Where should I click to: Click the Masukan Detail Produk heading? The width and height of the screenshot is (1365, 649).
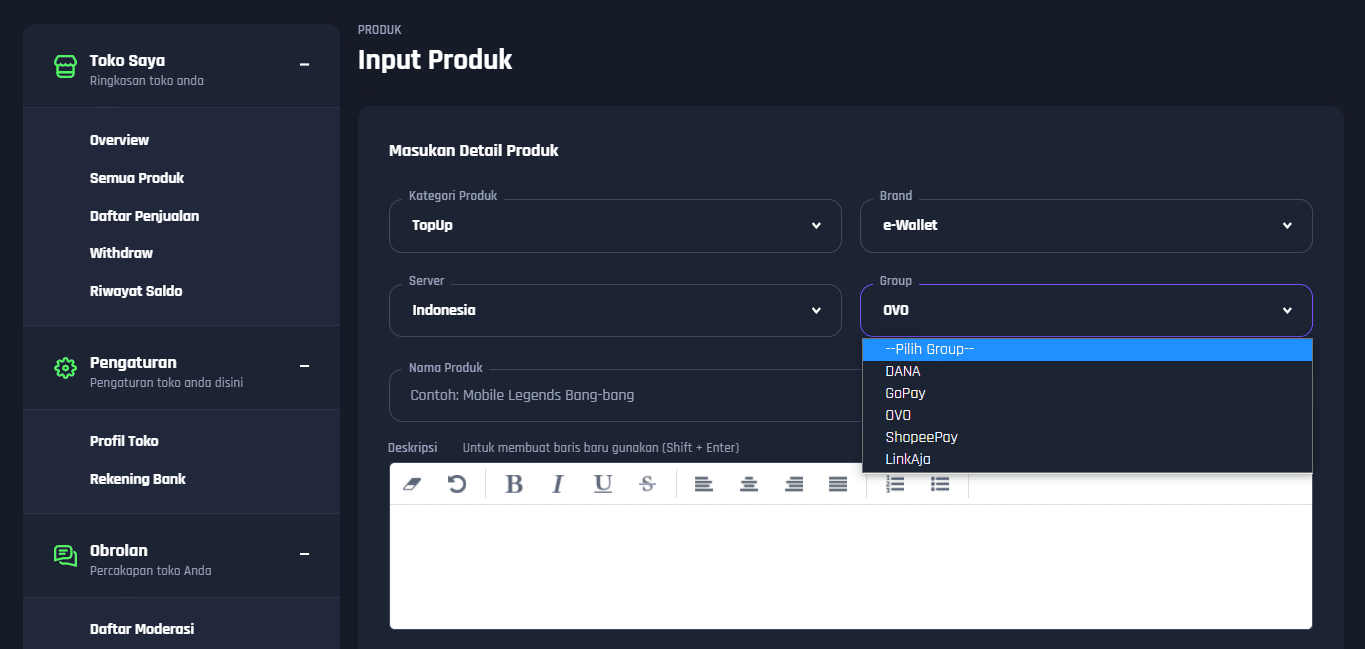pos(474,151)
